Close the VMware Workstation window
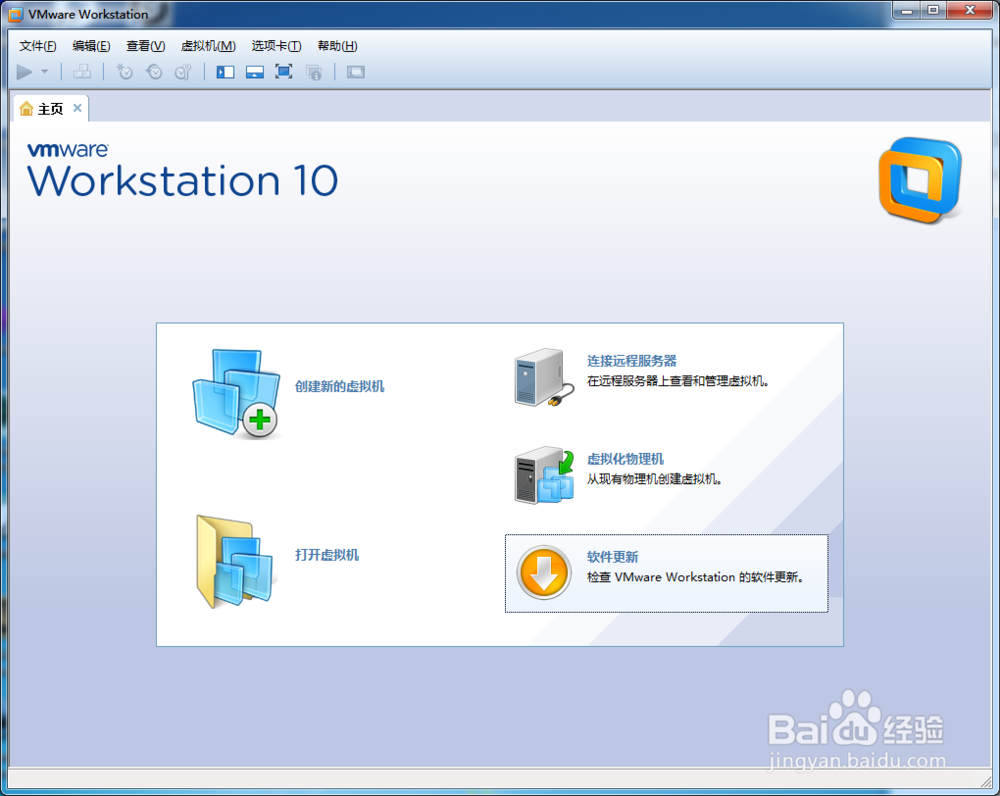Screen dimensions: 1000x796 pyautogui.click(x=970, y=11)
